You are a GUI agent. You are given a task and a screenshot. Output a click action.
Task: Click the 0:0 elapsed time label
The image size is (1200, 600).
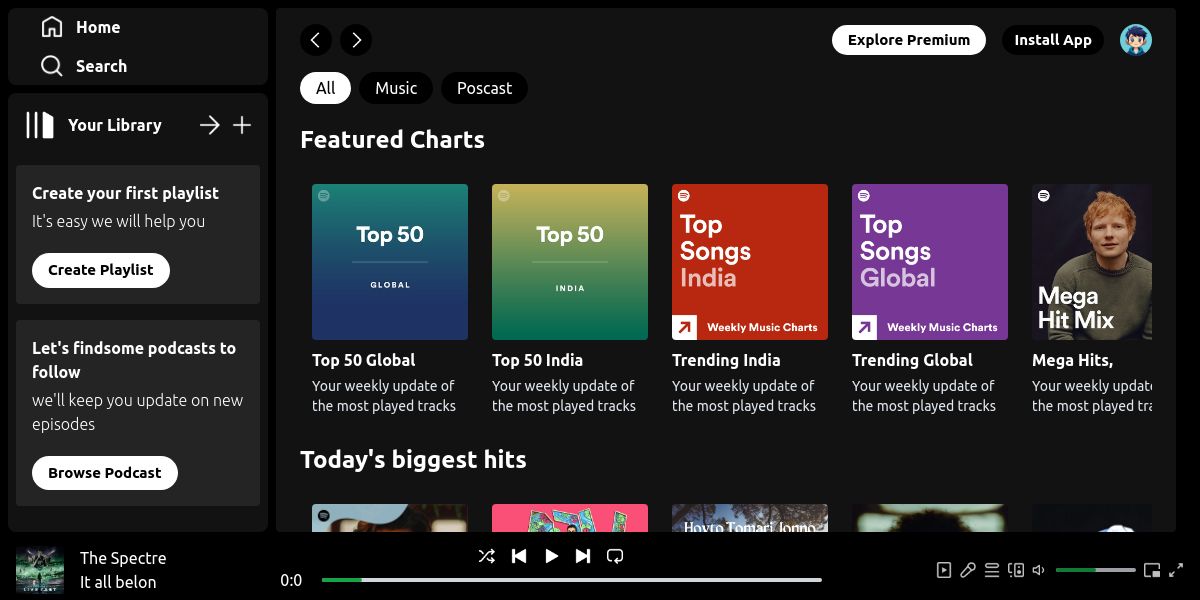(x=291, y=580)
